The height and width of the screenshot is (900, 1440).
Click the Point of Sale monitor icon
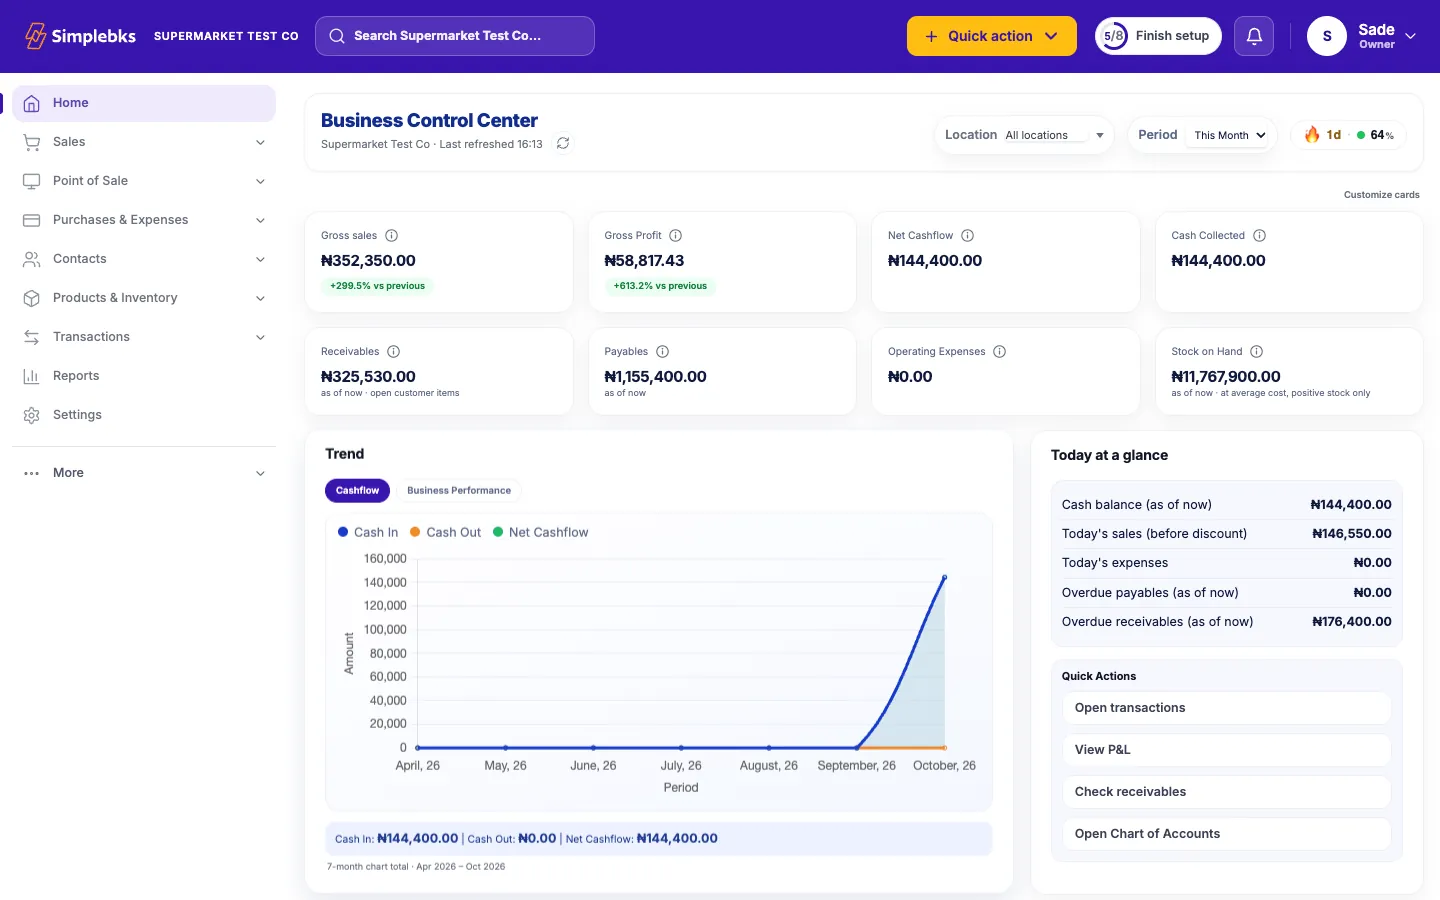(x=32, y=181)
